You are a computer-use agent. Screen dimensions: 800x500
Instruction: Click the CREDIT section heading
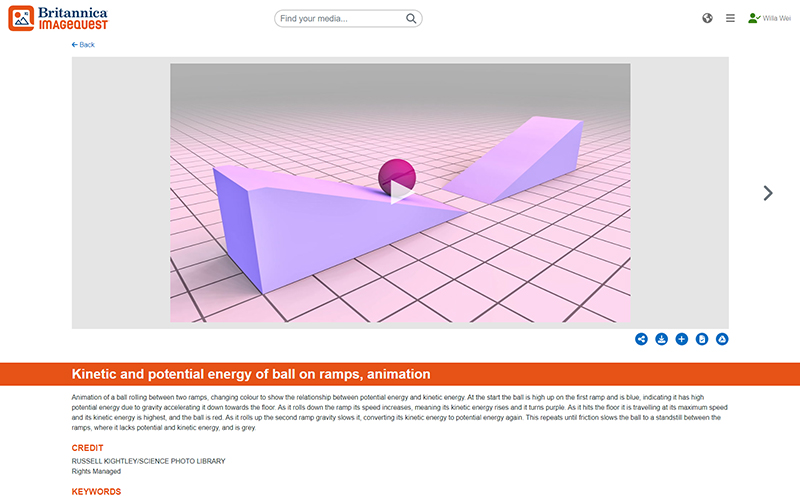[x=87, y=448]
